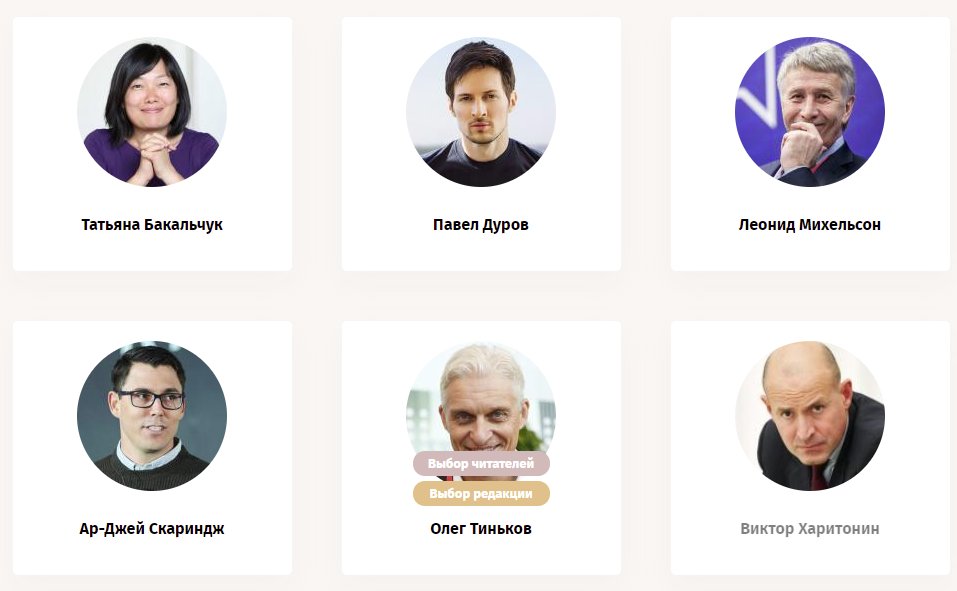The width and height of the screenshot is (957, 591).
Task: Click the Олег Тиньков name link
Action: [x=481, y=529]
